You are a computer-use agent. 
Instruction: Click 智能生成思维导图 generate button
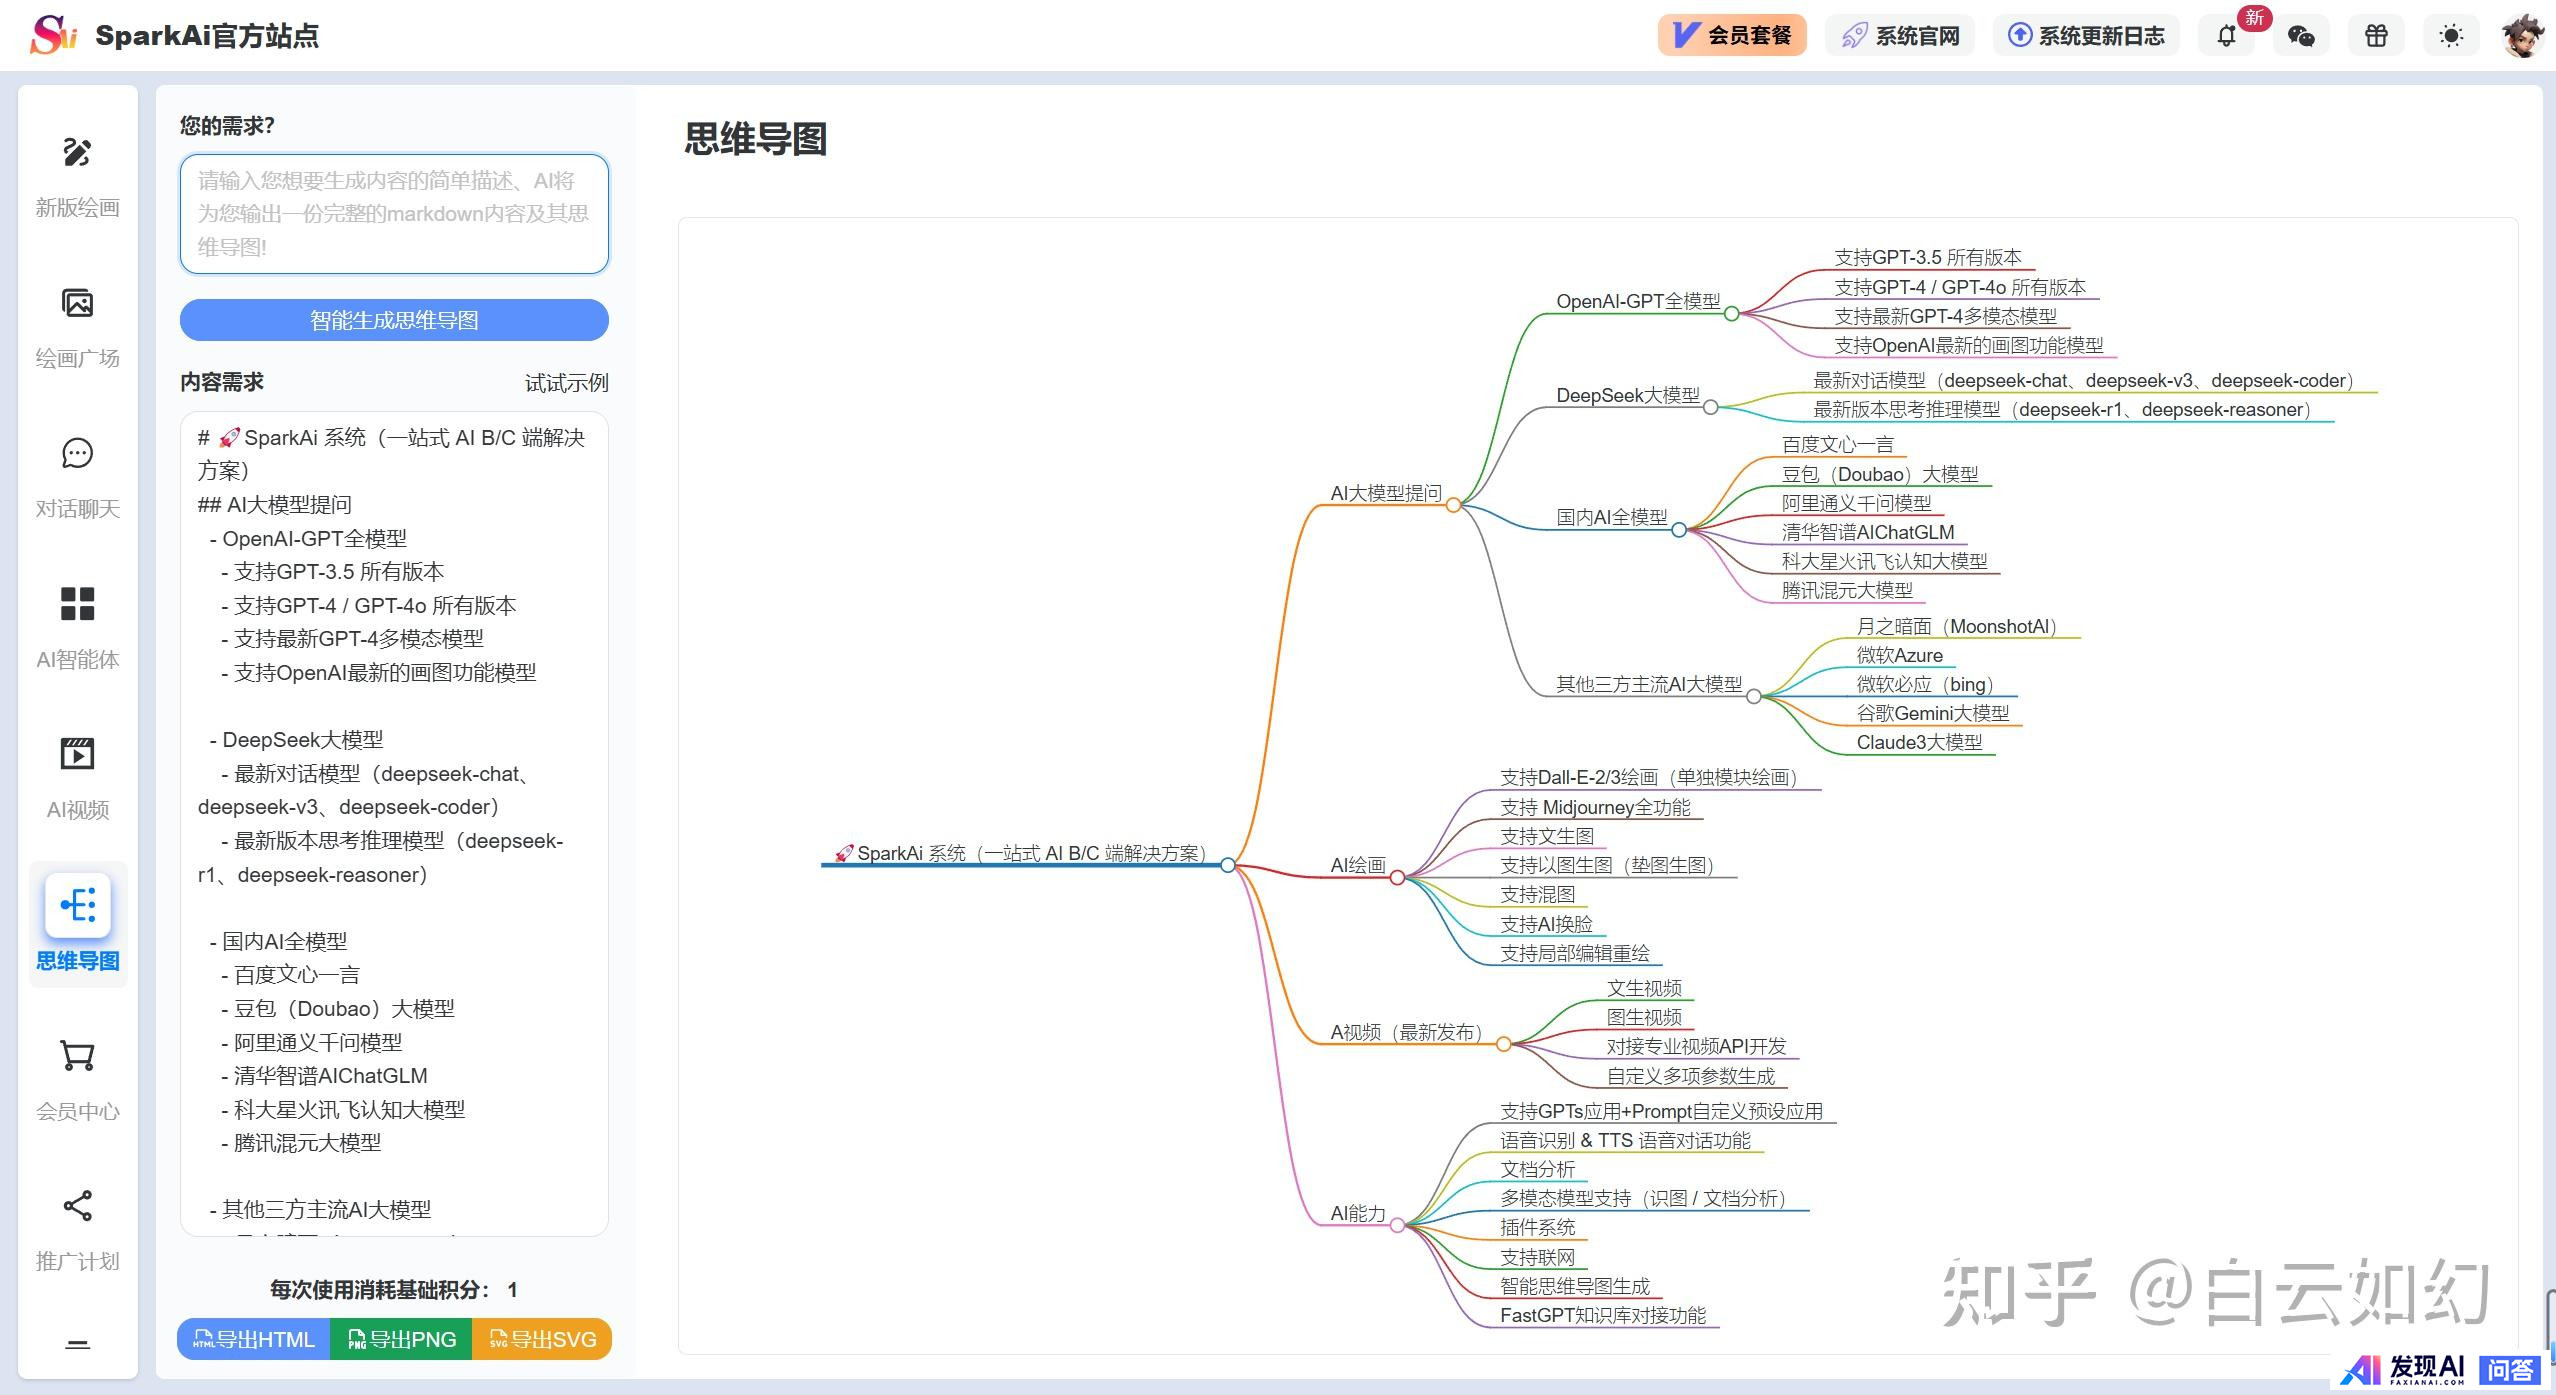pos(394,320)
